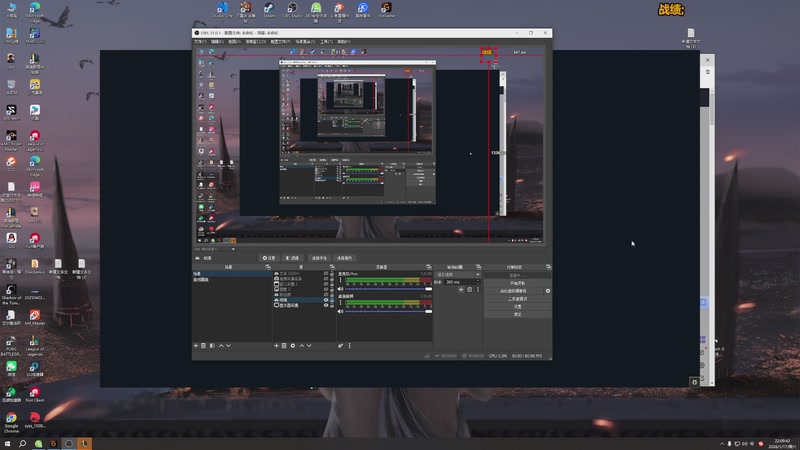This screenshot has width=800, height=450.
Task: Click Google Chrome desktop icon
Action: [11, 417]
